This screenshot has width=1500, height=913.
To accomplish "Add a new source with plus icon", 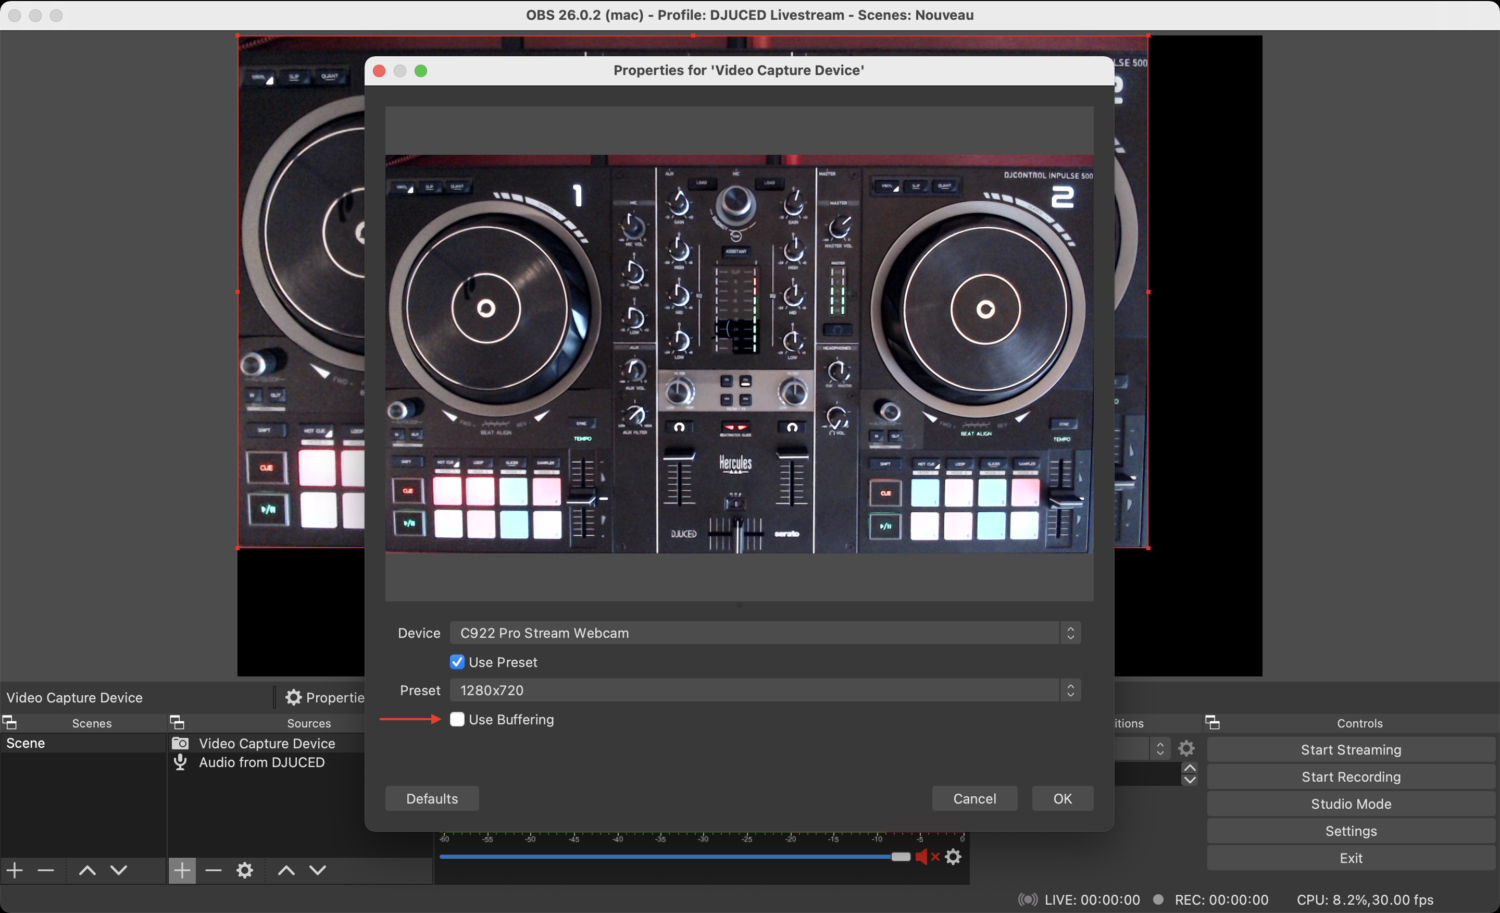I will tap(182, 870).
